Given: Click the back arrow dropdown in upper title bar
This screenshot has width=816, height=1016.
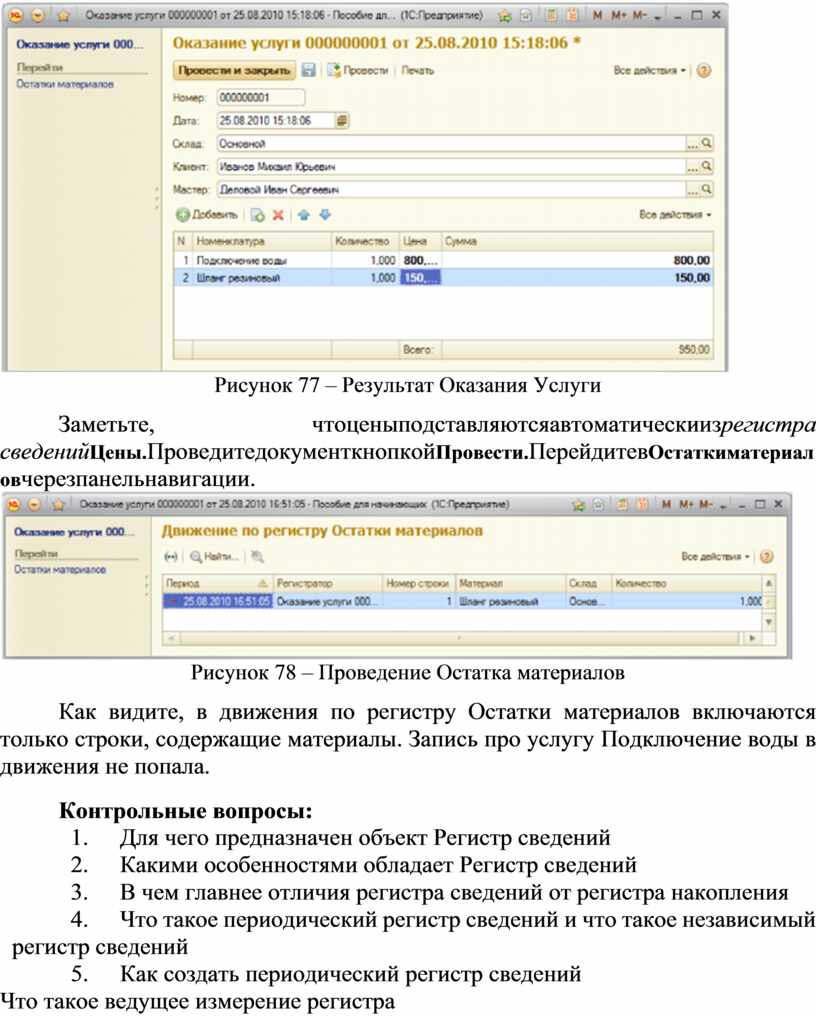Looking at the screenshot, I should [x=38, y=16].
